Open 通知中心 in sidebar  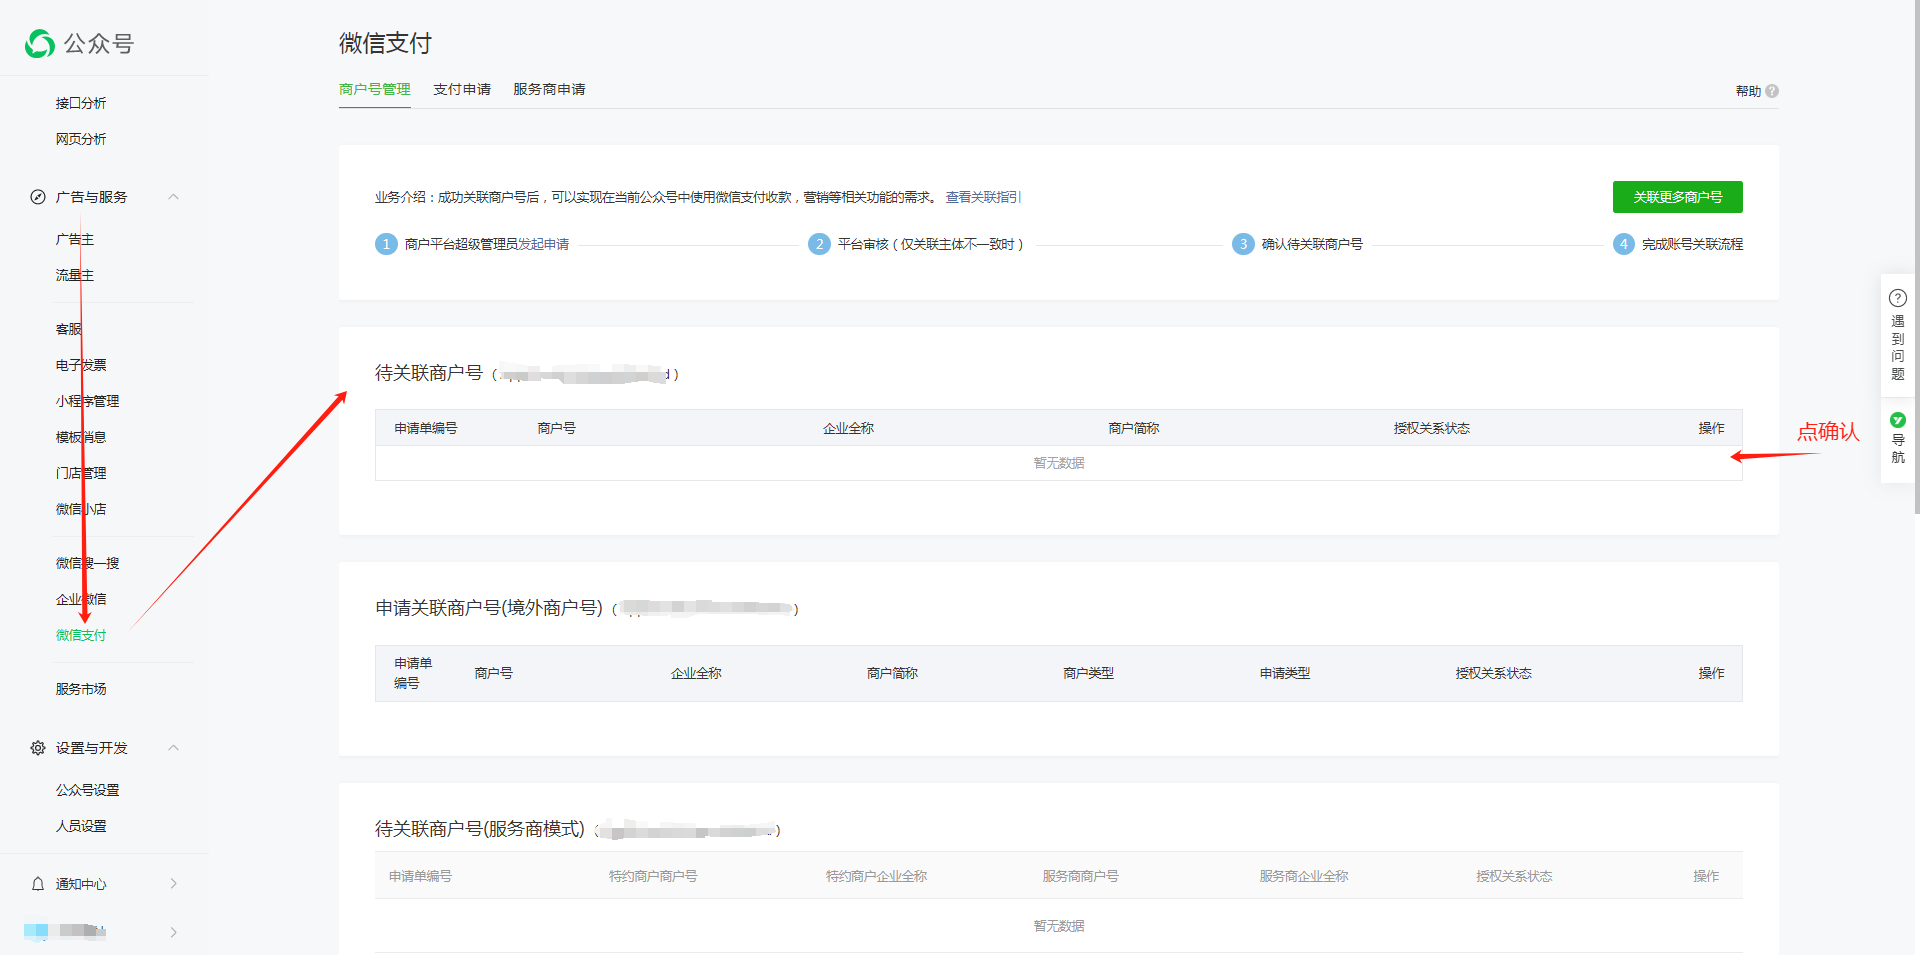point(81,884)
